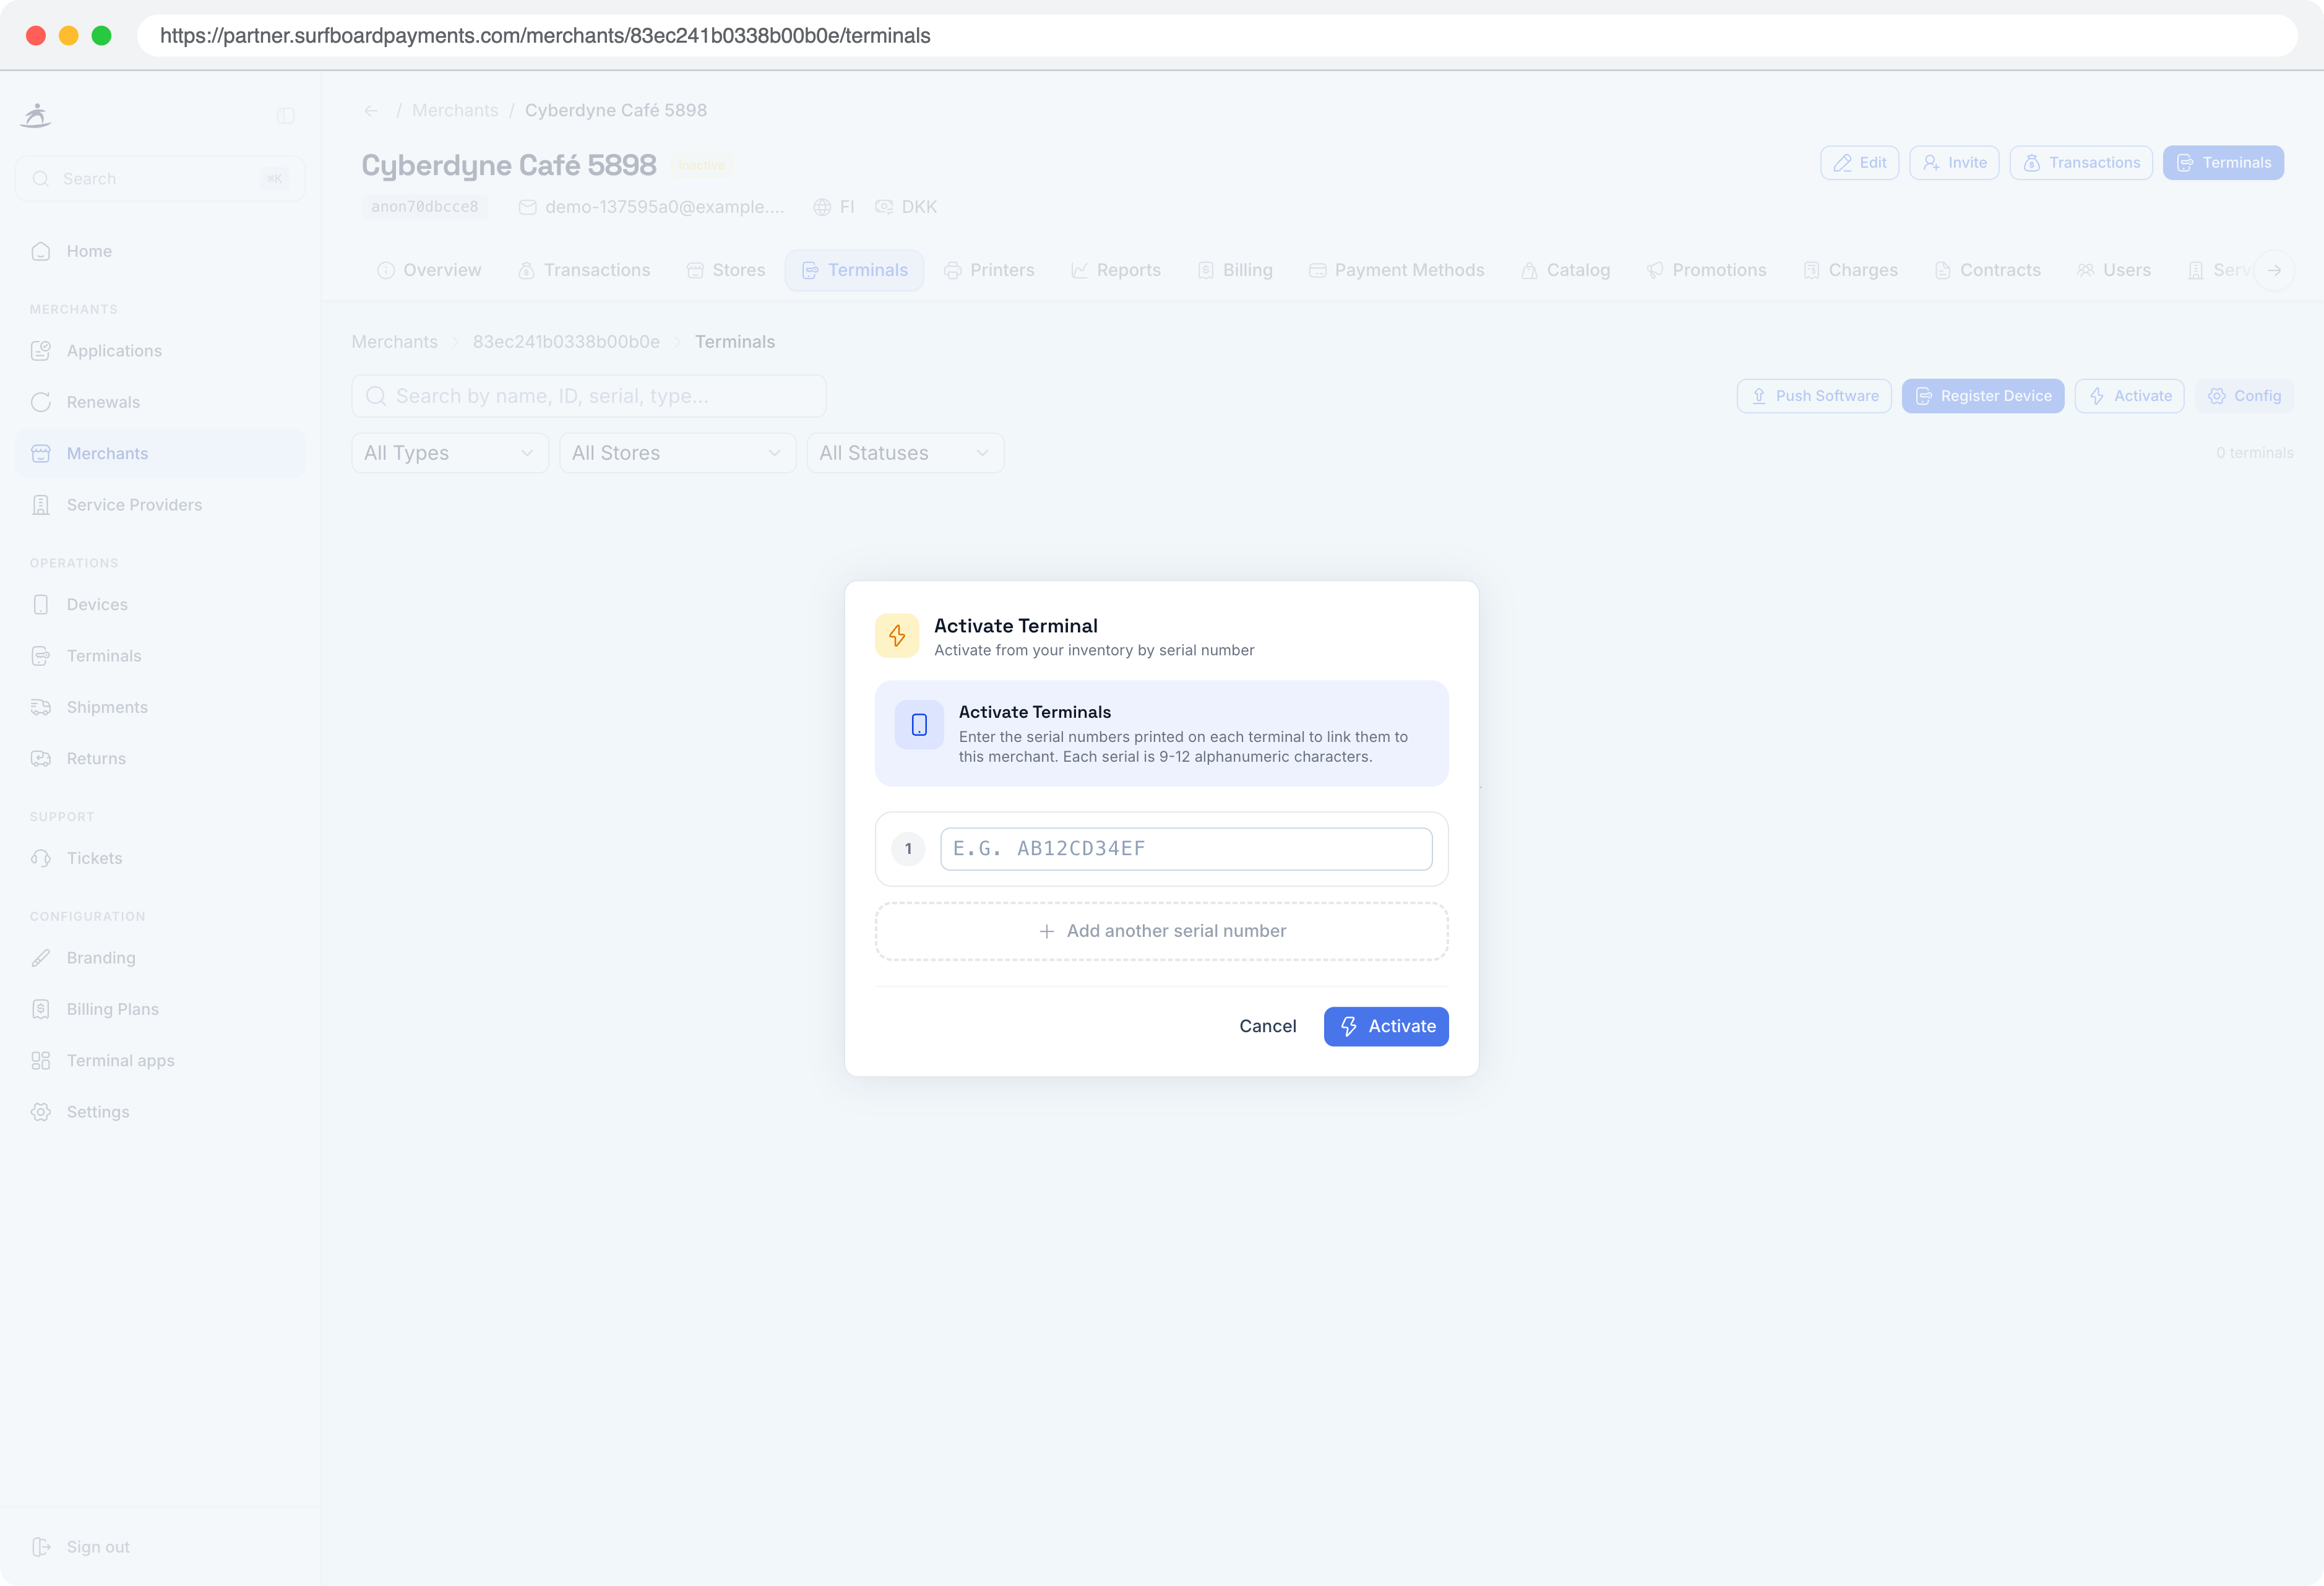Screen dimensions: 2324x1586
Task: Switch to the Stores tab
Action: point(726,270)
